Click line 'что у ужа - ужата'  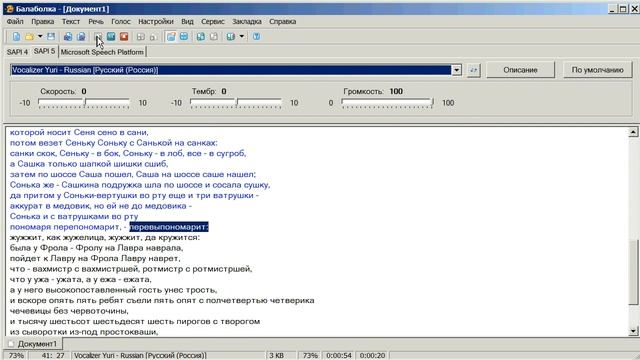click(80, 280)
